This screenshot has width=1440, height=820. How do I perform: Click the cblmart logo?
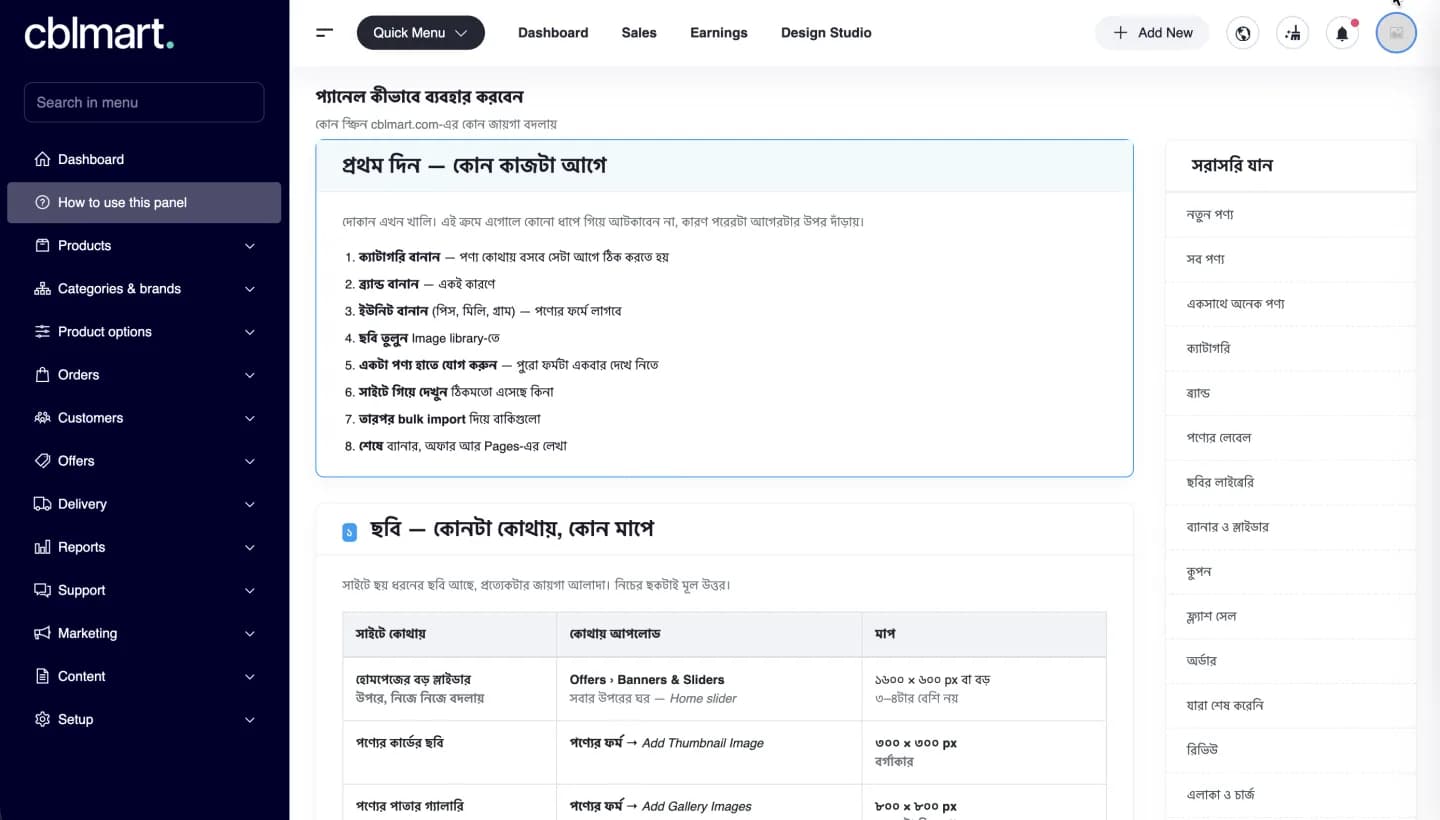pyautogui.click(x=99, y=34)
